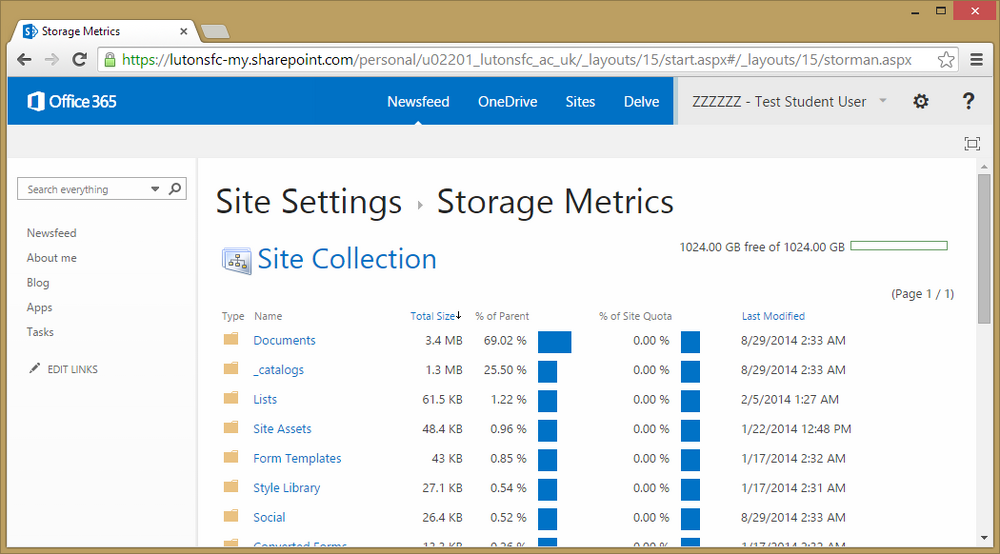This screenshot has height=554, width=1000.
Task: Open the settings gear icon
Action: 920,101
